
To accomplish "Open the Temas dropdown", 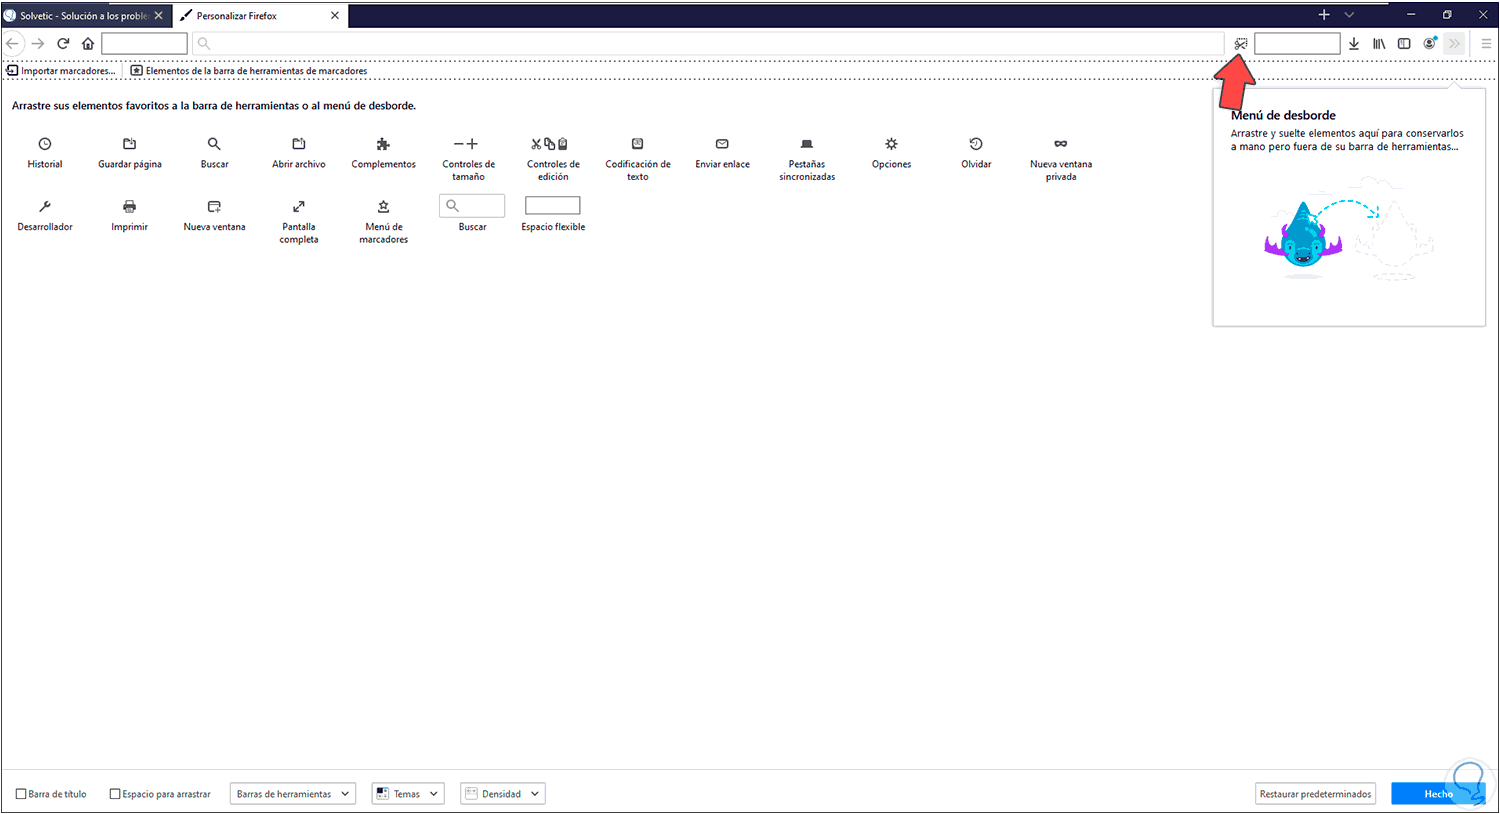I will pos(407,793).
